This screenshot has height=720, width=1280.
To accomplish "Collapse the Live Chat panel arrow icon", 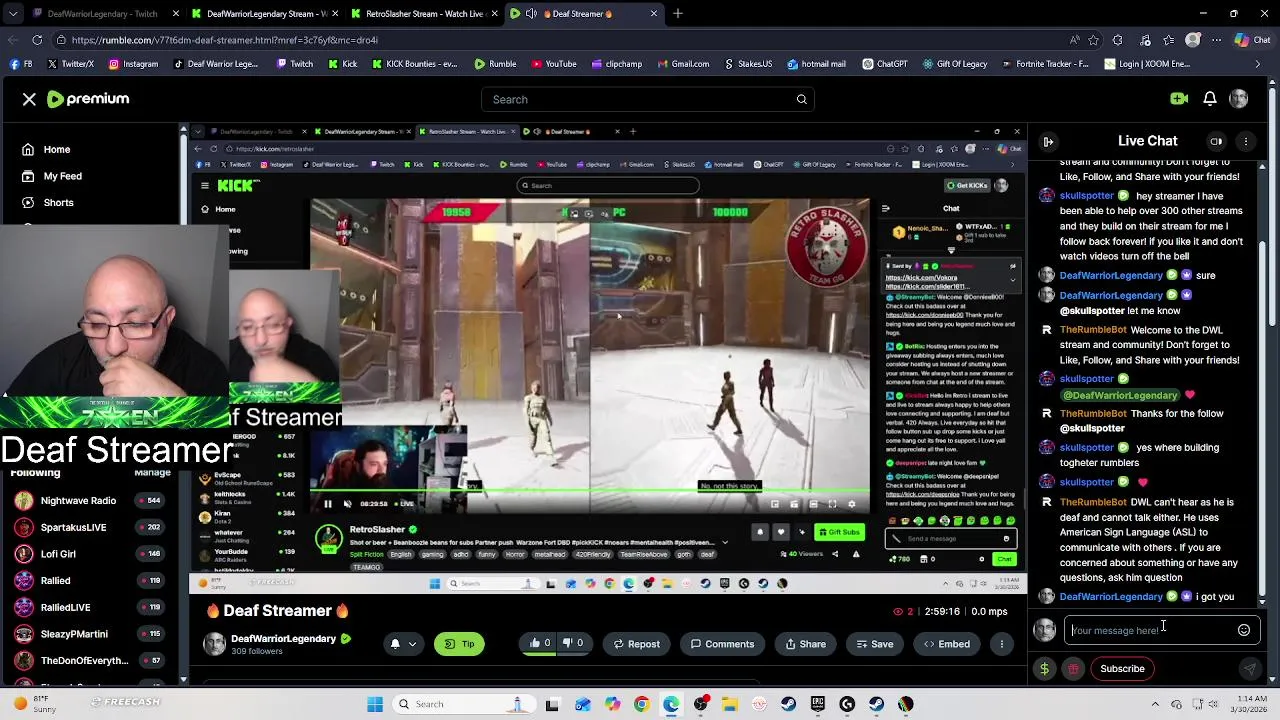I will [x=1048, y=141].
